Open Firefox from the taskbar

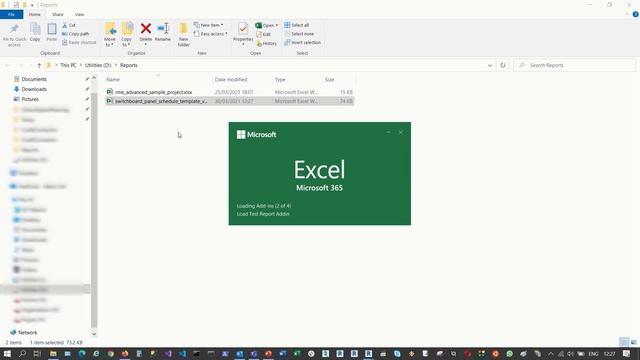click(125, 353)
